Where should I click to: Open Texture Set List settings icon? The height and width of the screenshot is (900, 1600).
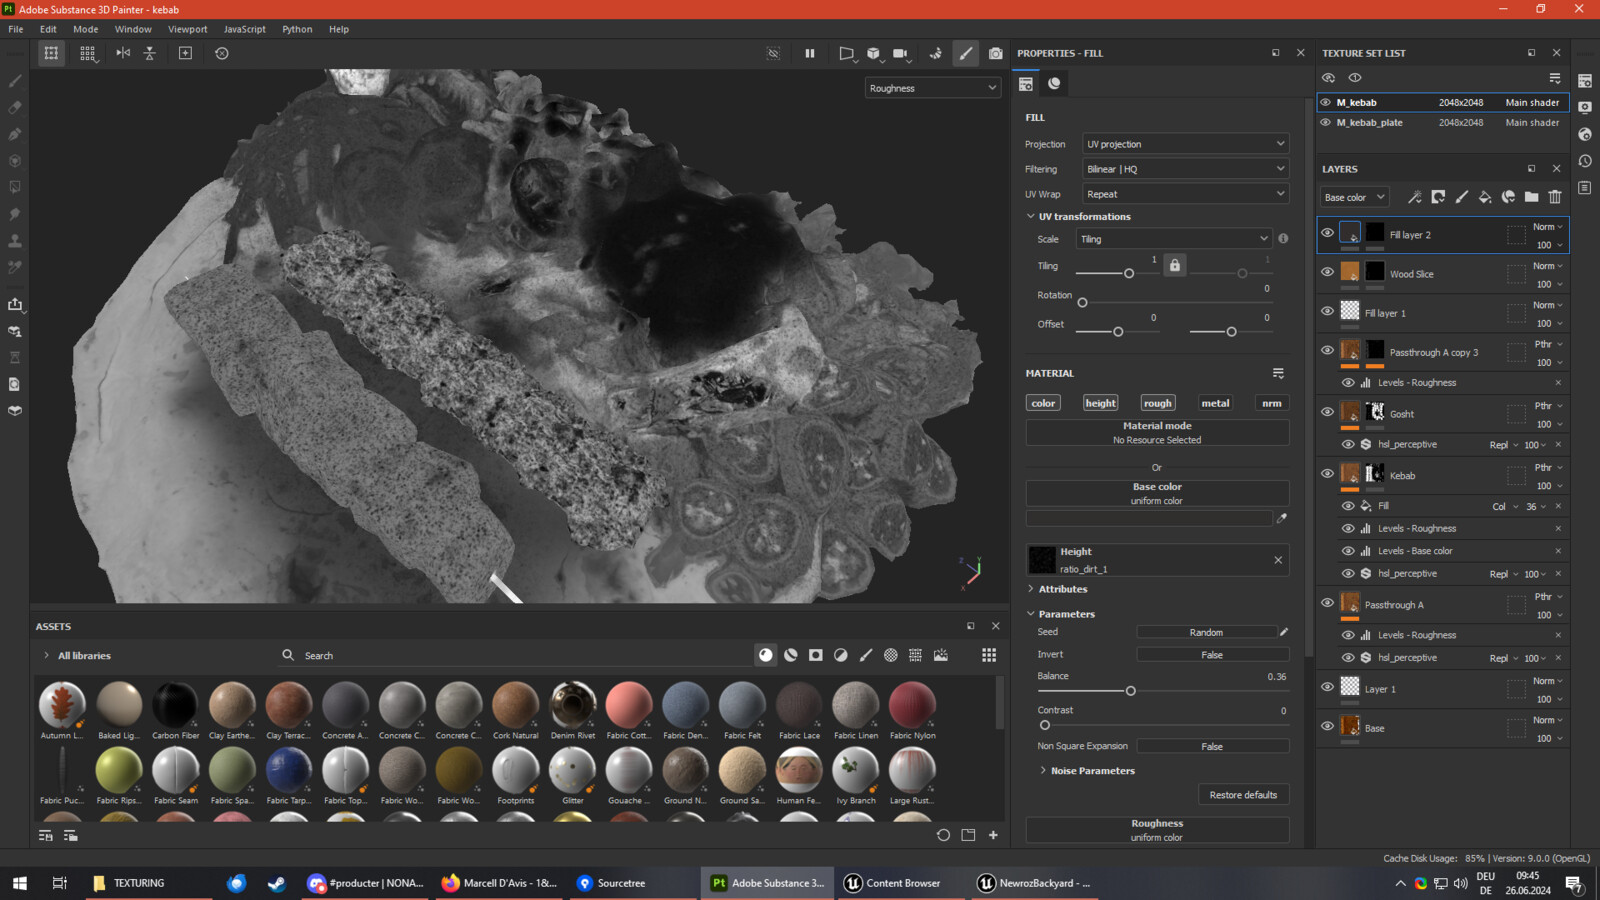(x=1555, y=78)
